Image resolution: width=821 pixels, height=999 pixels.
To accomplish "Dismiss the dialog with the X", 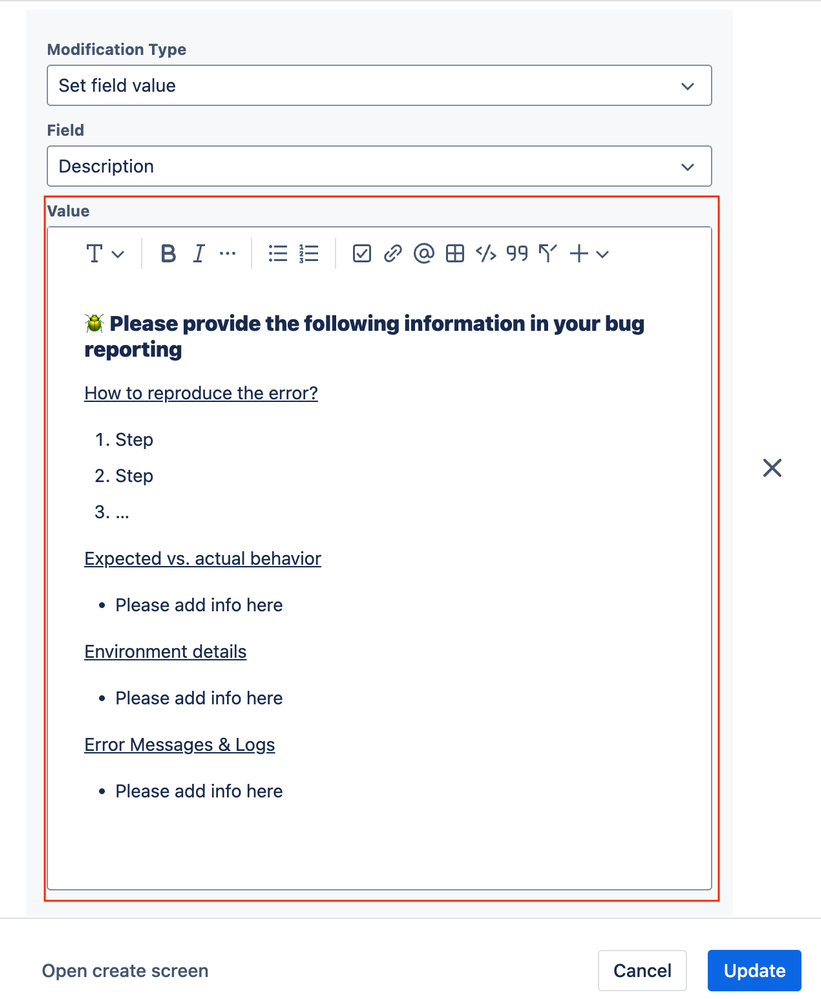I will [771, 467].
